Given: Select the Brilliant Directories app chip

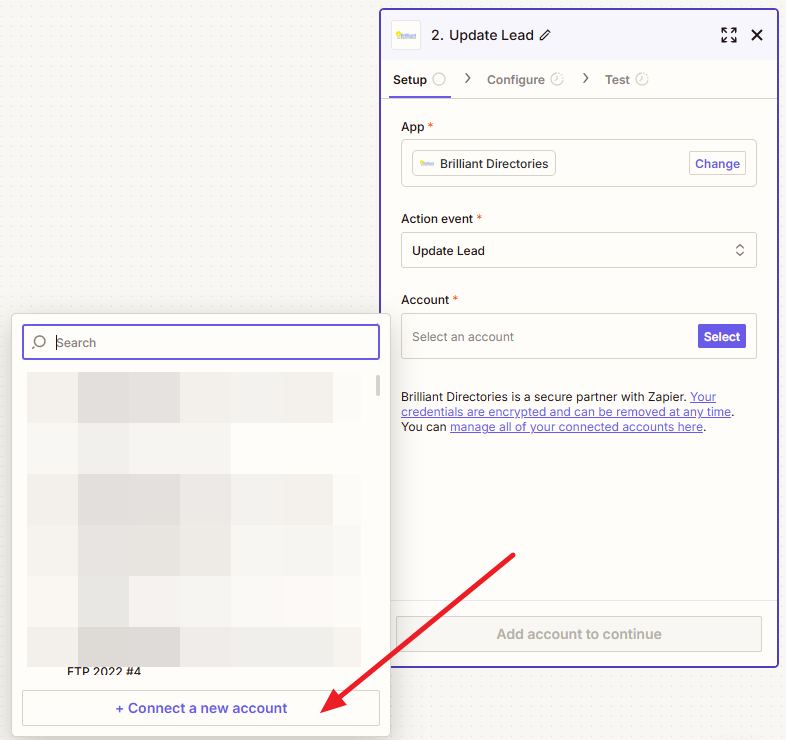Looking at the screenshot, I should point(484,163).
